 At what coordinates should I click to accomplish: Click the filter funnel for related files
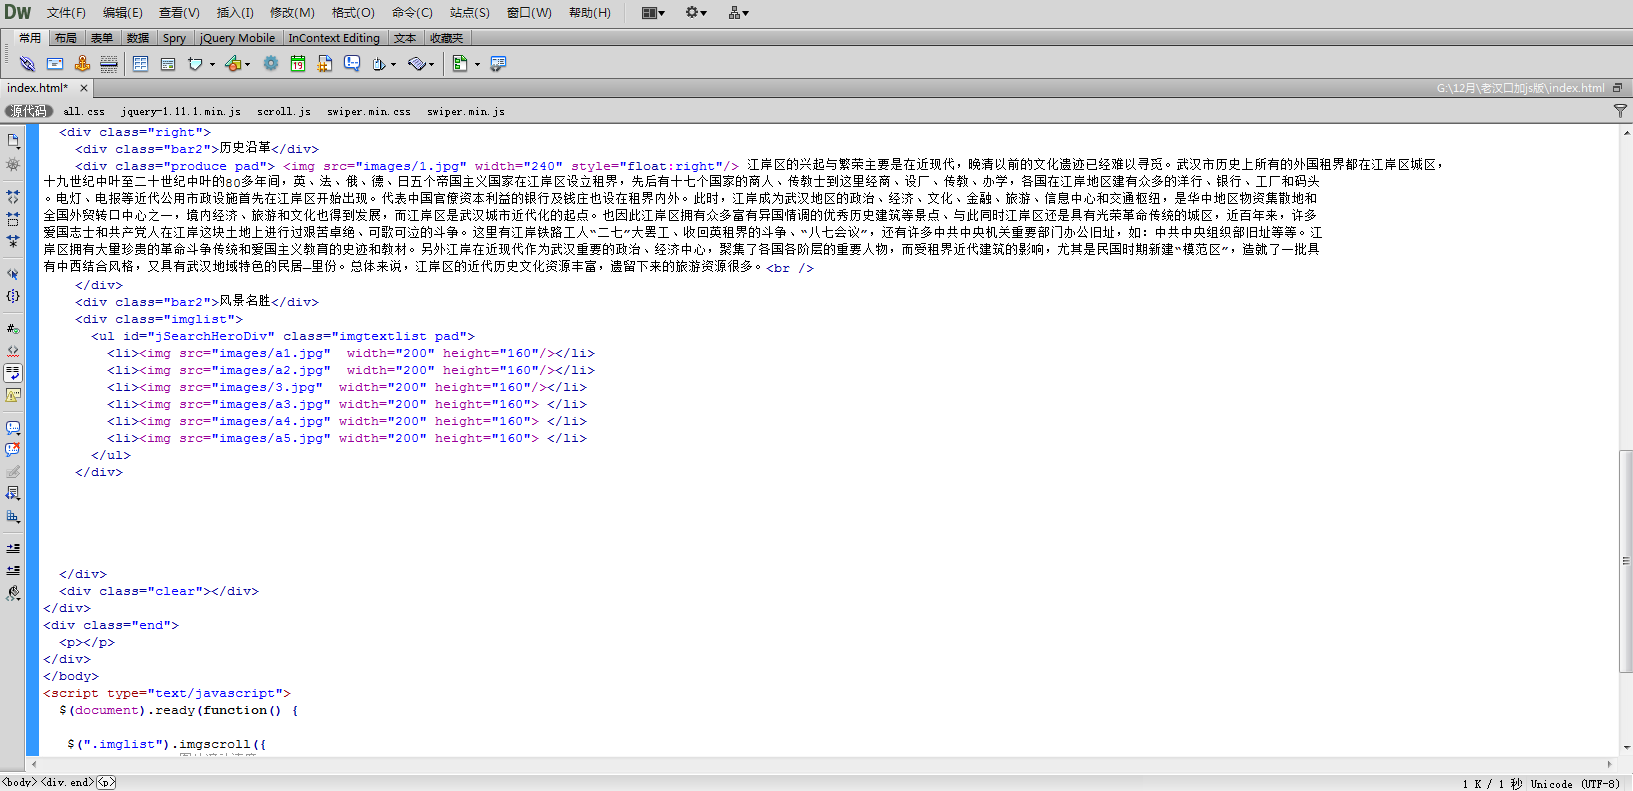pos(1620,111)
